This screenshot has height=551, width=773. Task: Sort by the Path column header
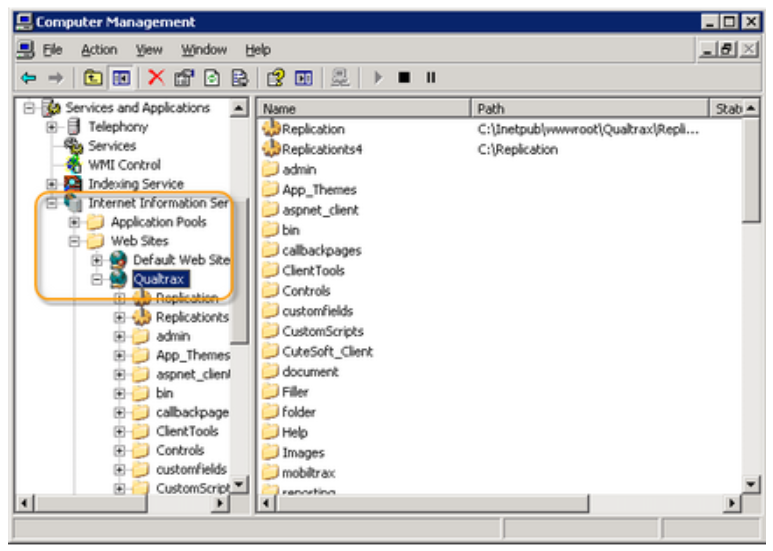pyautogui.click(x=590, y=108)
